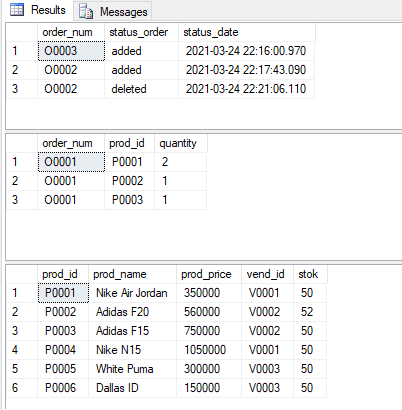This screenshot has height=410, width=402.
Task: Click status cell 'deleted'
Action: (141, 89)
